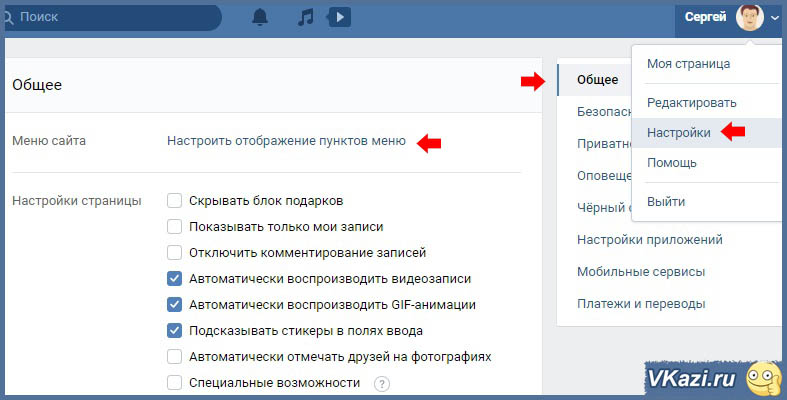Uncheck Автоматически воспроизводить GIF-анимации
The image size is (787, 400).
pyautogui.click(x=174, y=305)
